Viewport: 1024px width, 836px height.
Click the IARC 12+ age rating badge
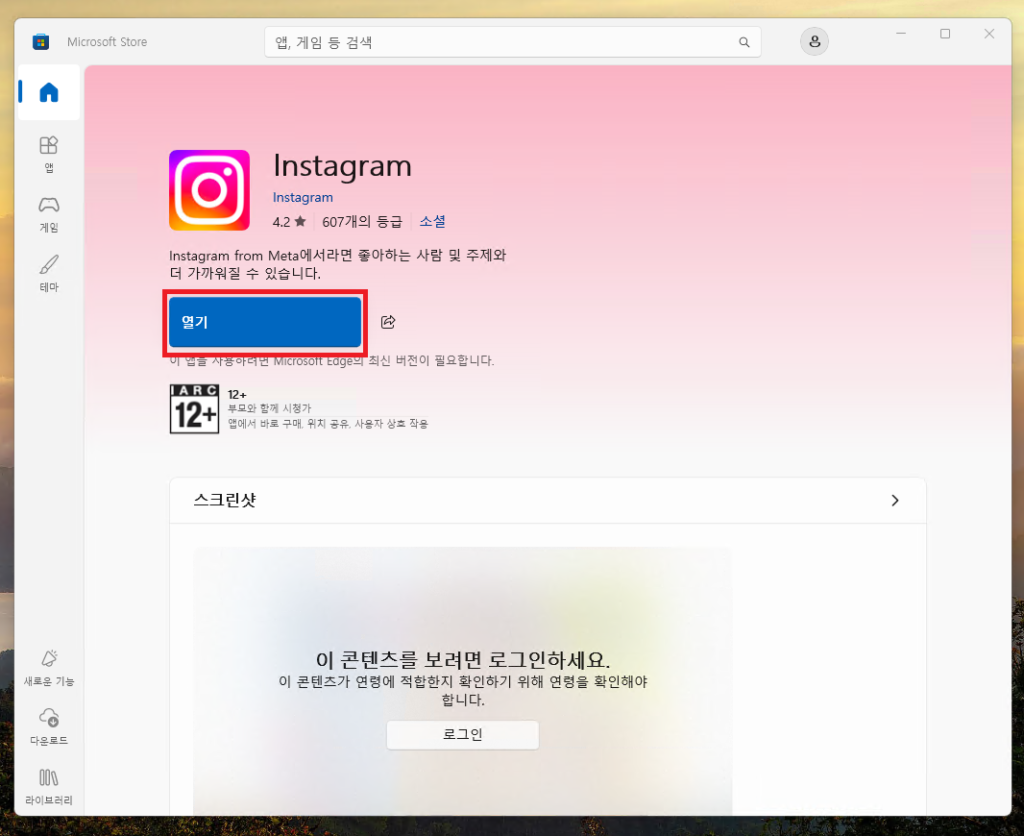(194, 409)
